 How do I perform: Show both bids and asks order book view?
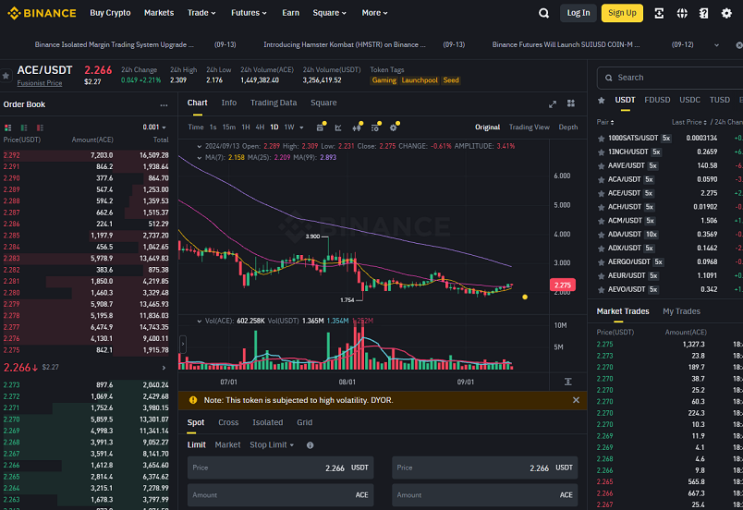pos(8,128)
